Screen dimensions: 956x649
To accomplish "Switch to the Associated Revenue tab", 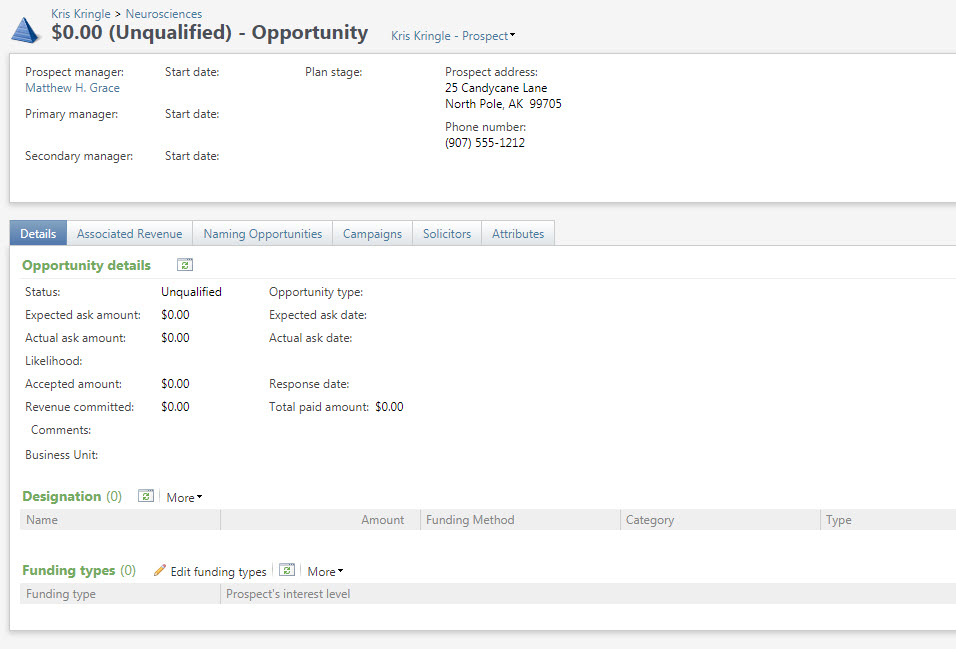I will point(129,234).
